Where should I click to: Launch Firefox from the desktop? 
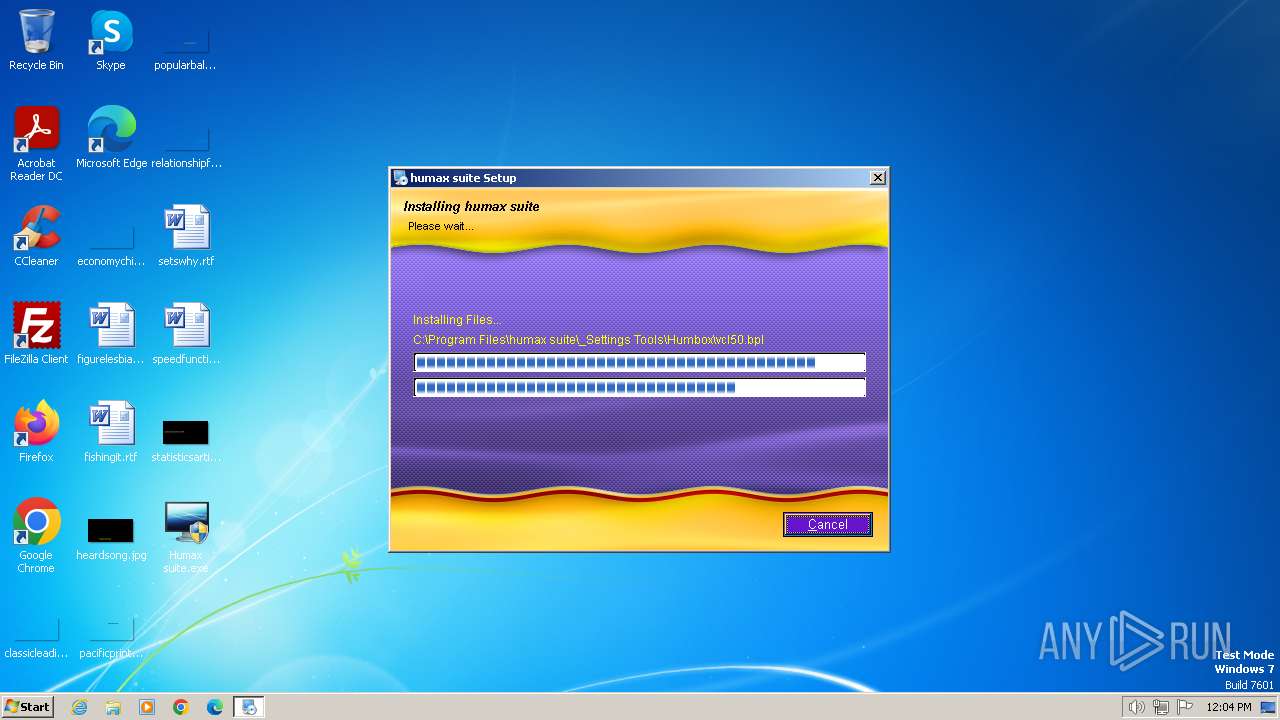tap(36, 432)
